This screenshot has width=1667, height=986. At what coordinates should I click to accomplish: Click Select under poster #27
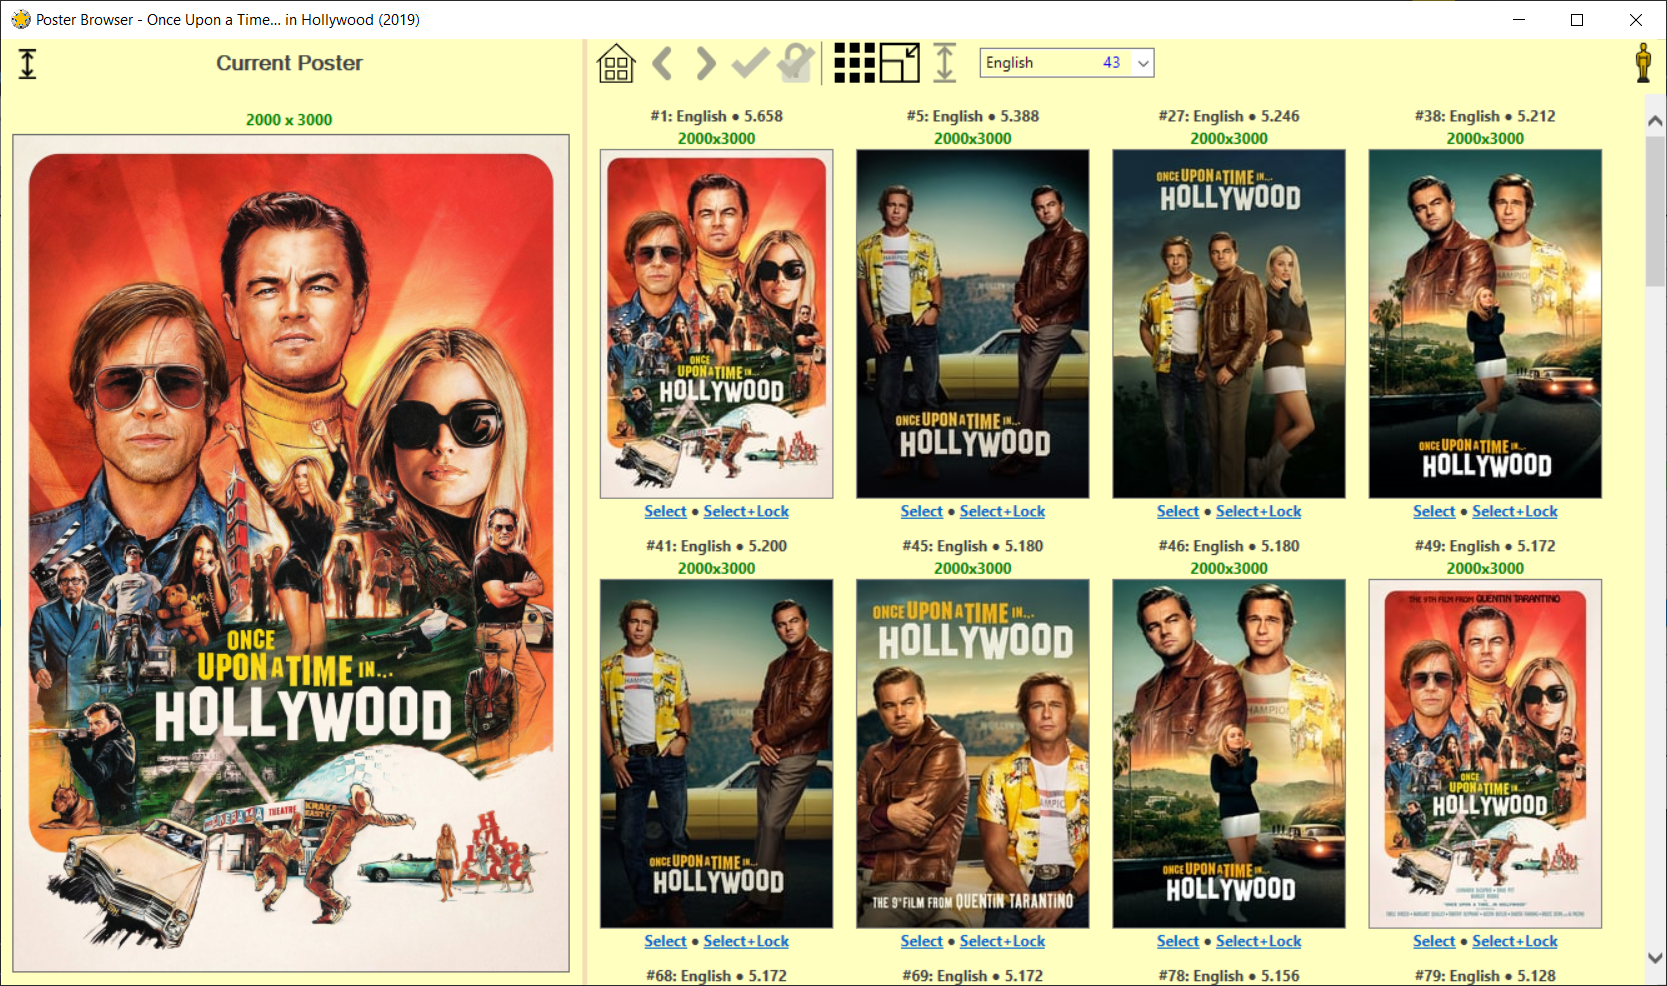tap(1178, 511)
